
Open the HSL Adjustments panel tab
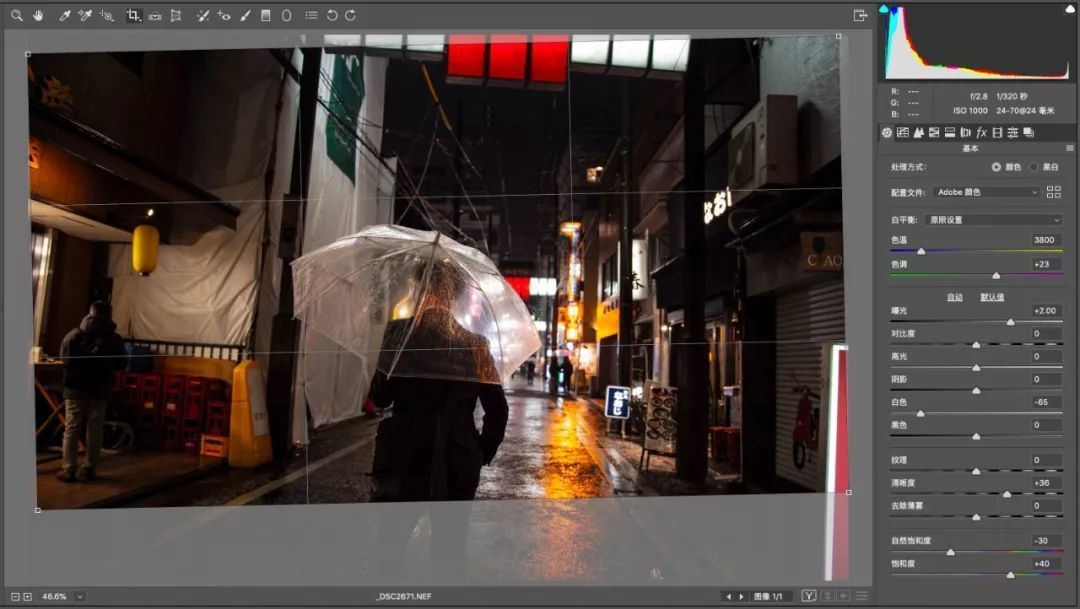tap(934, 132)
